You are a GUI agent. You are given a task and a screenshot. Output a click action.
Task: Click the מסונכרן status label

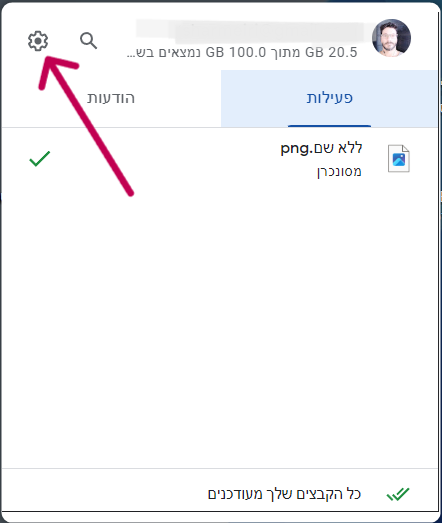[339, 172]
